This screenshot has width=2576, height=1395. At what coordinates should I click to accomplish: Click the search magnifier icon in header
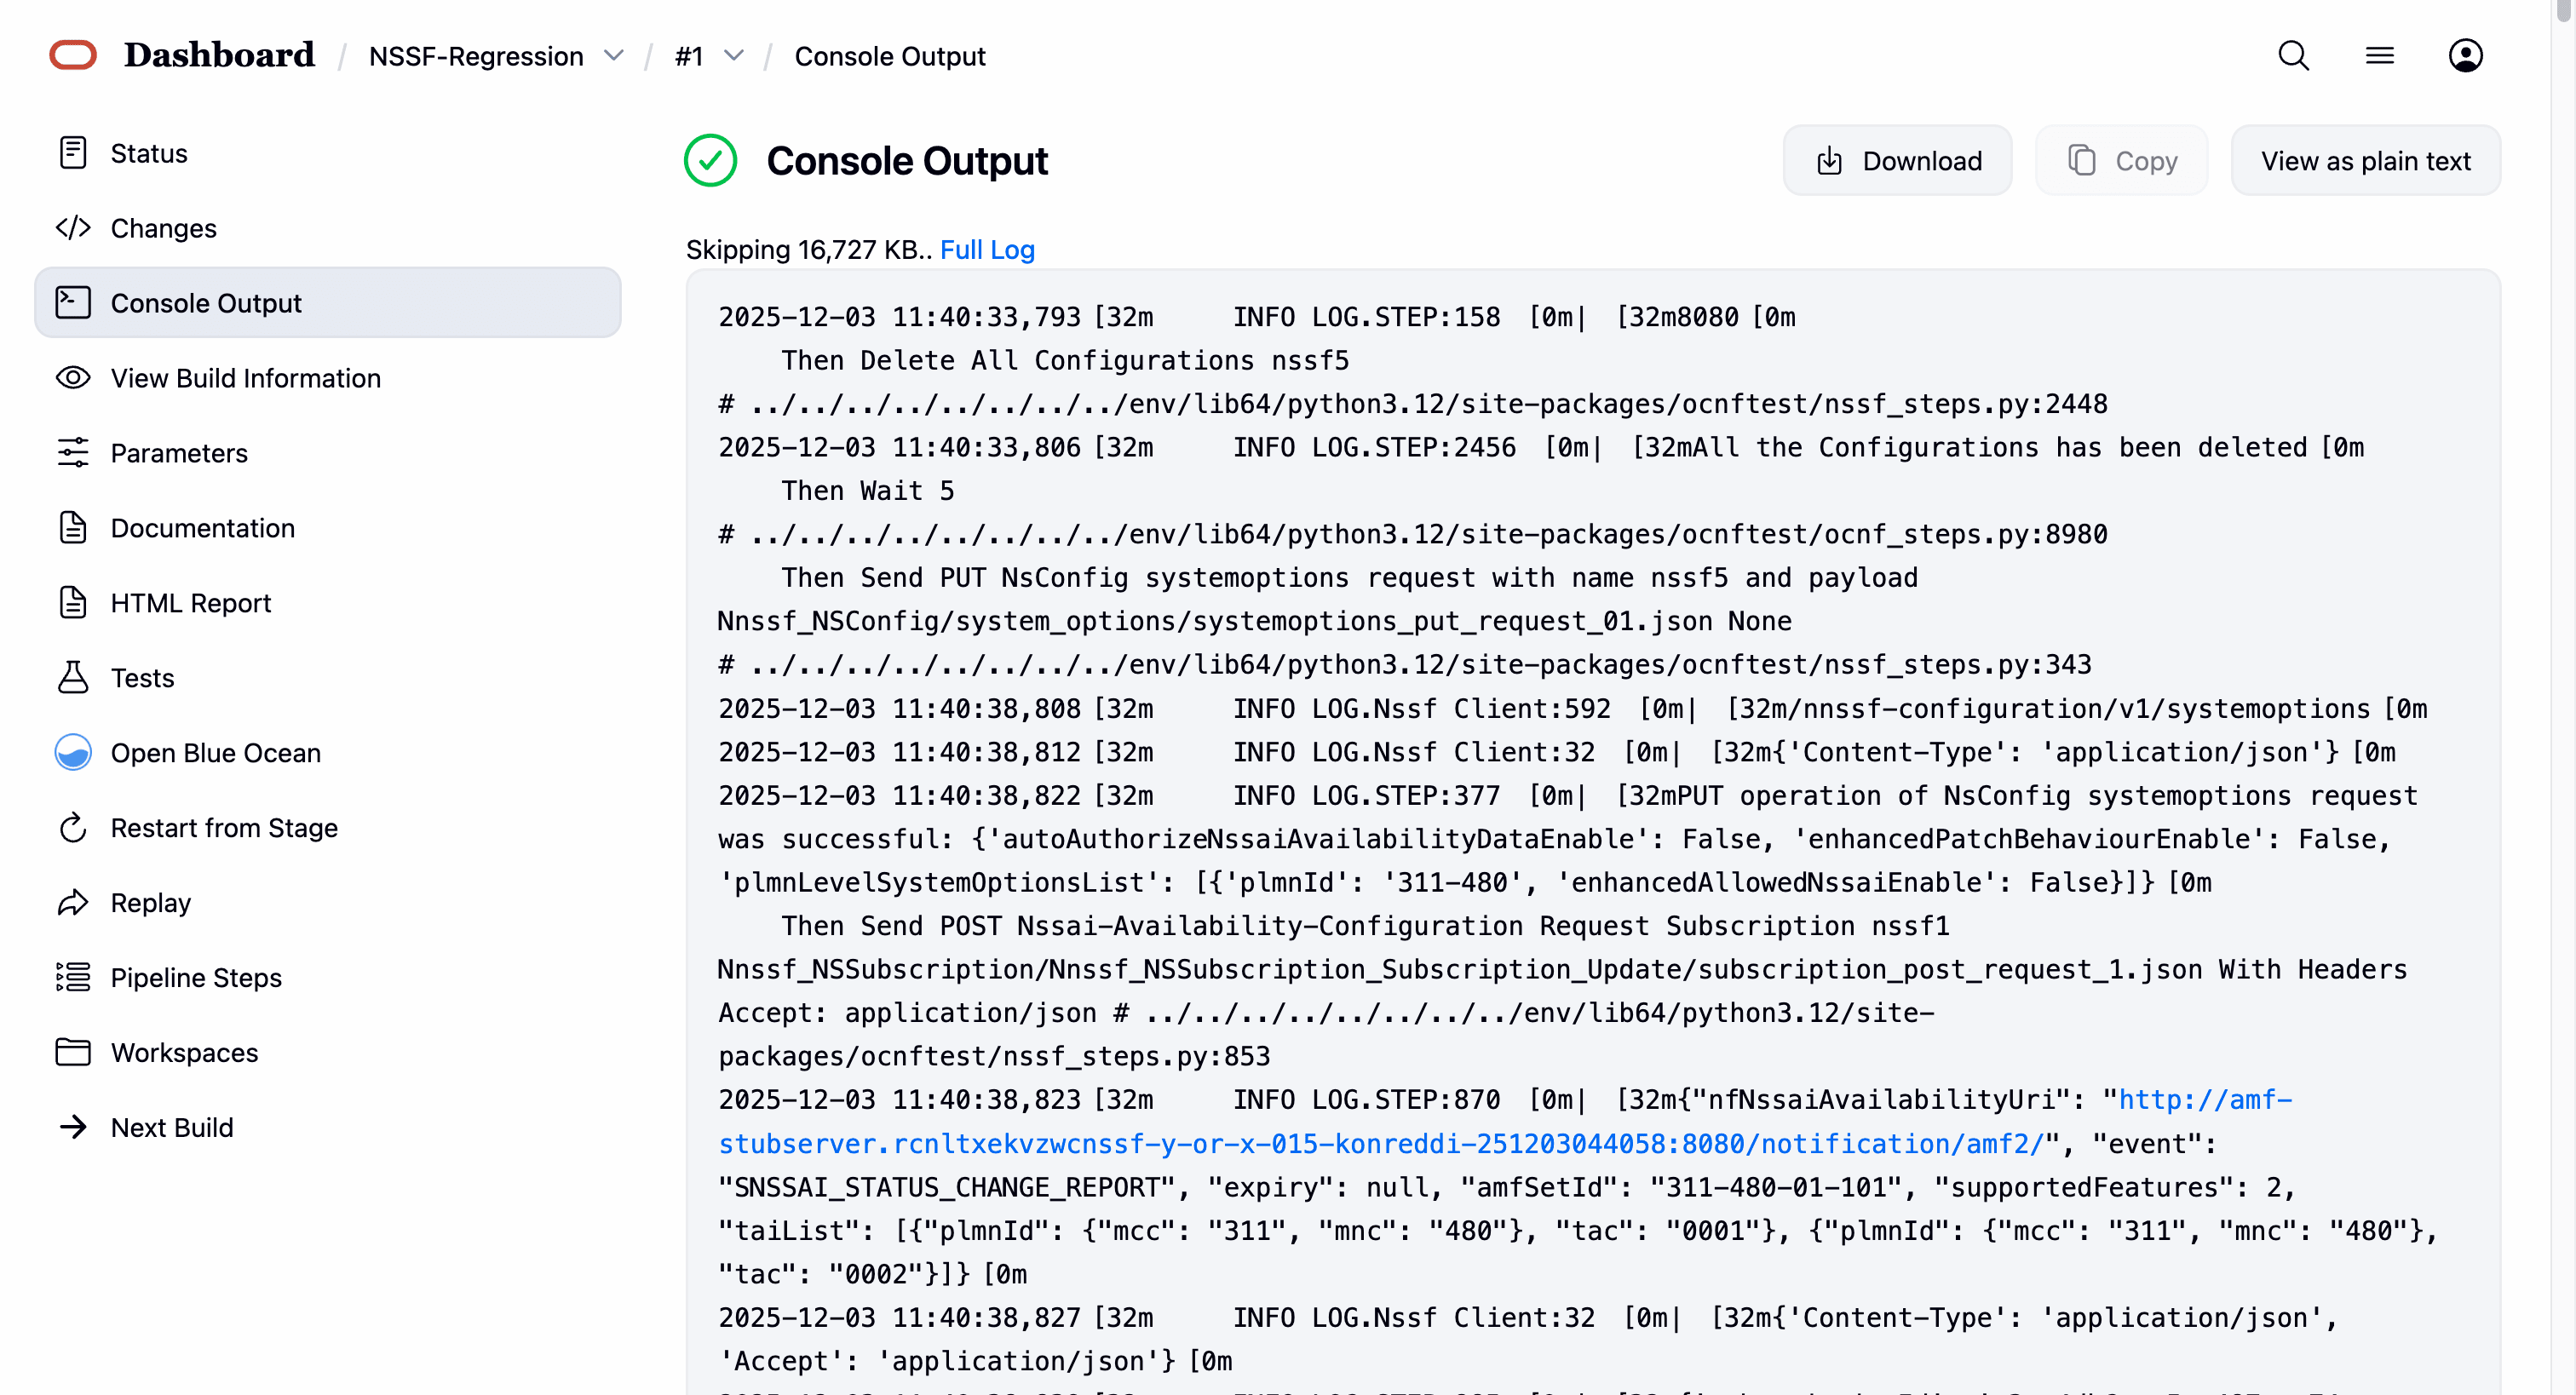pyautogui.click(x=2293, y=56)
